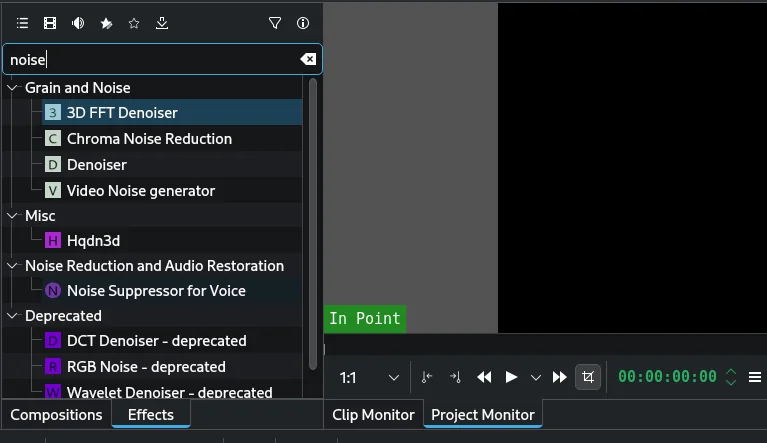Collapse the Misc category
This screenshot has width=767, height=443.
(x=12, y=216)
